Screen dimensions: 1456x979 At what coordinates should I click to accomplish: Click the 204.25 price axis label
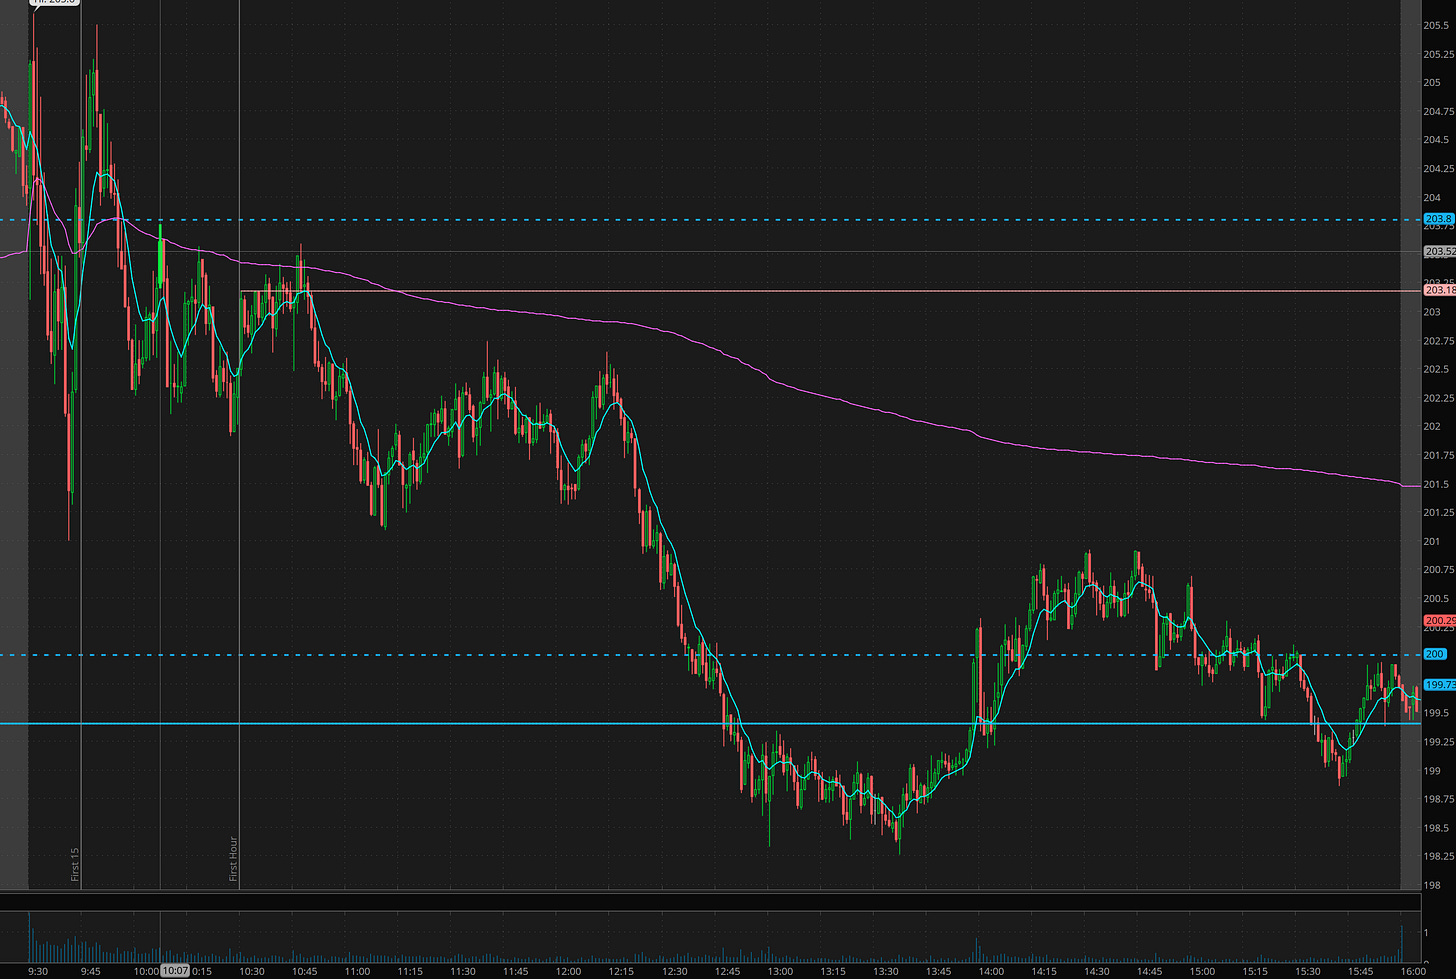[1438, 168]
